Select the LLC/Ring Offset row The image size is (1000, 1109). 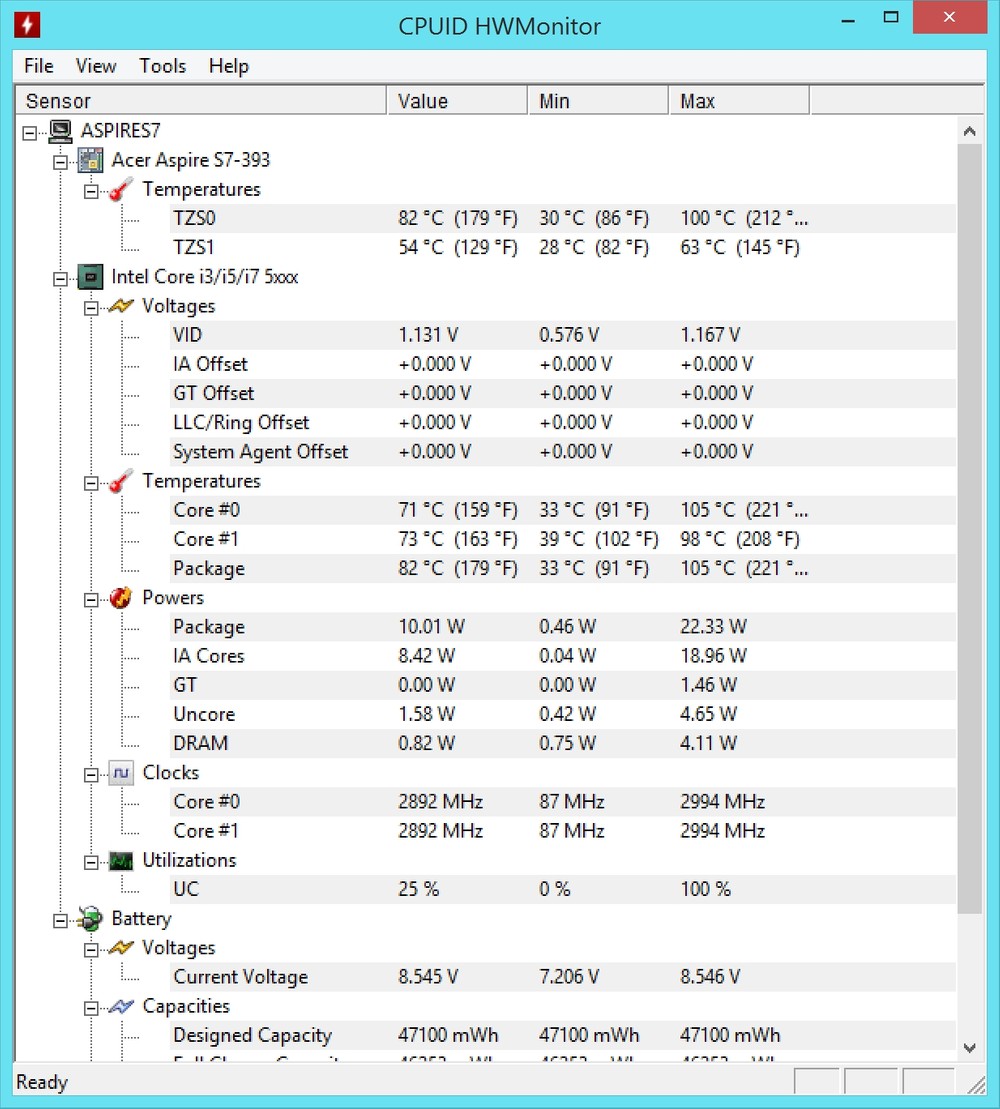[x=563, y=422]
